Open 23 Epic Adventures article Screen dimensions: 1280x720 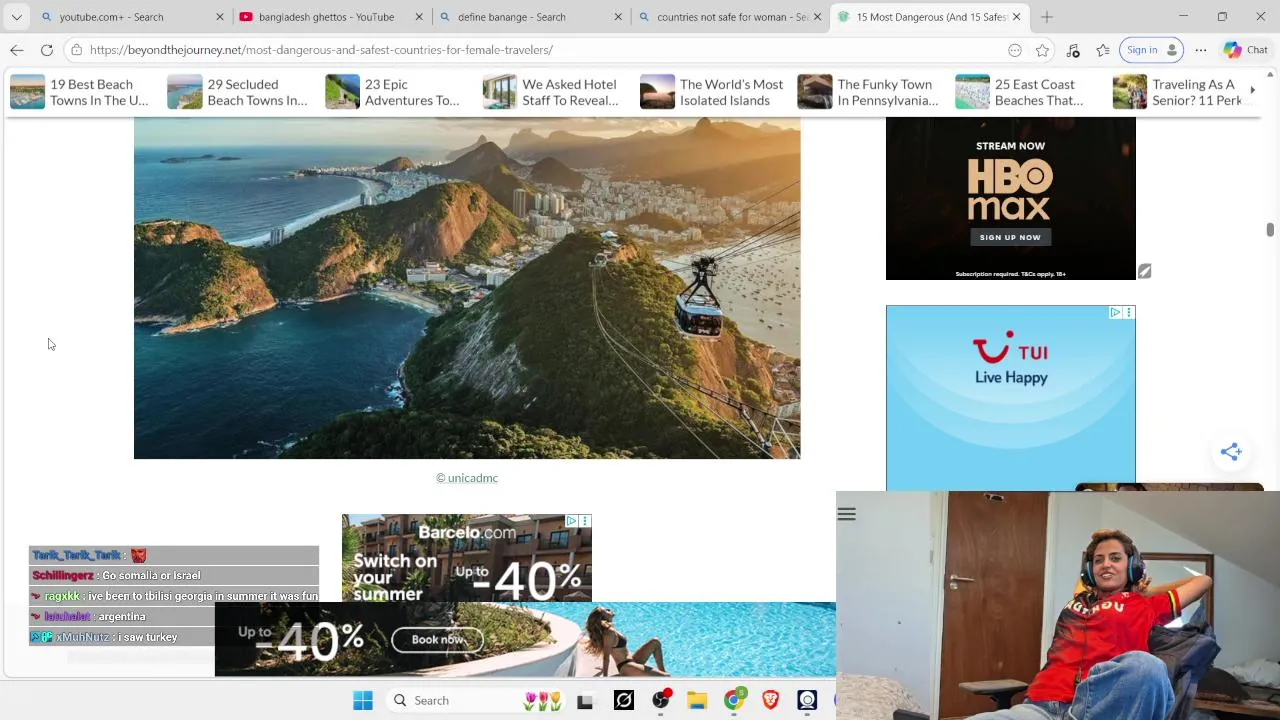(x=394, y=92)
